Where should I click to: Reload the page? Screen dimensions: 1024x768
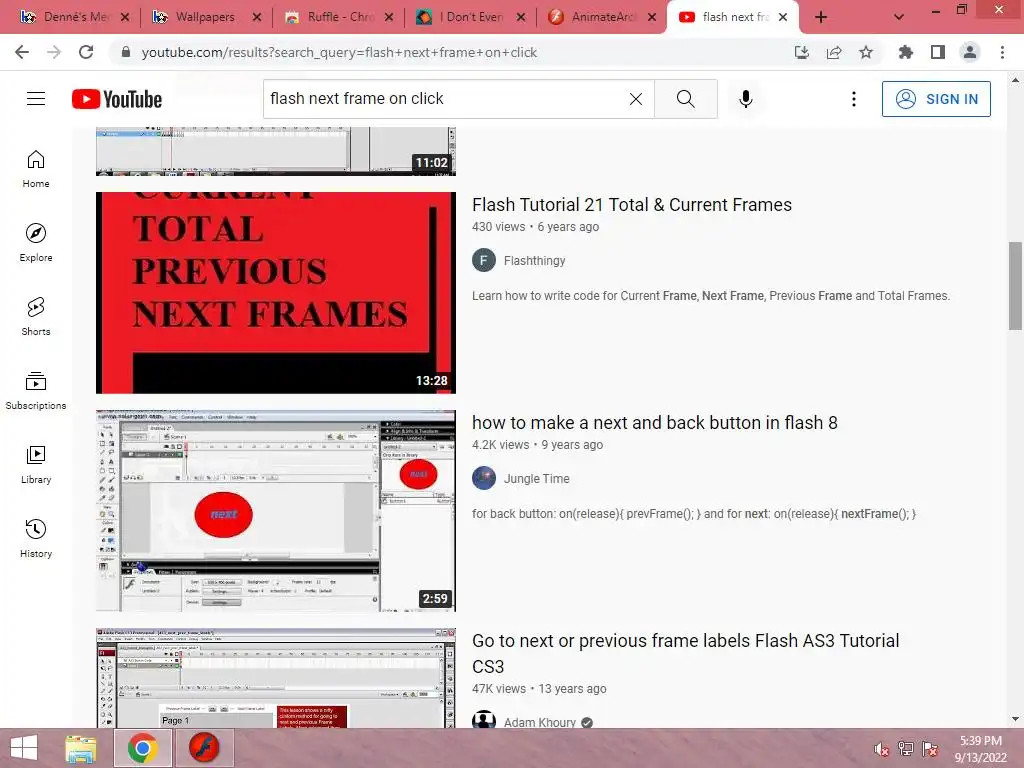tap(86, 52)
